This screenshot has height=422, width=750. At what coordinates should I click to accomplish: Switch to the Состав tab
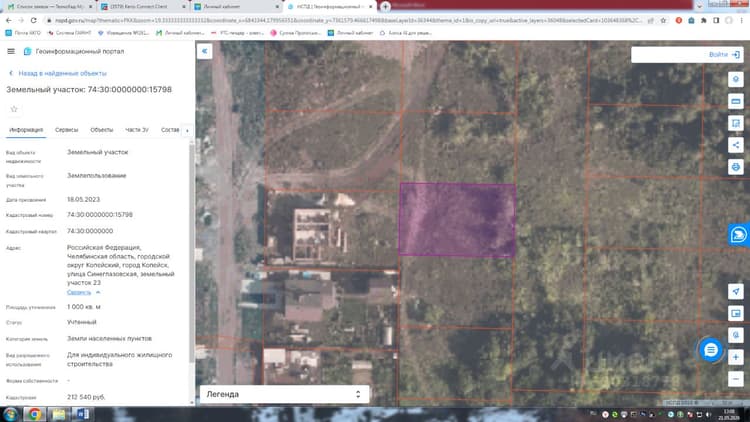pos(170,130)
